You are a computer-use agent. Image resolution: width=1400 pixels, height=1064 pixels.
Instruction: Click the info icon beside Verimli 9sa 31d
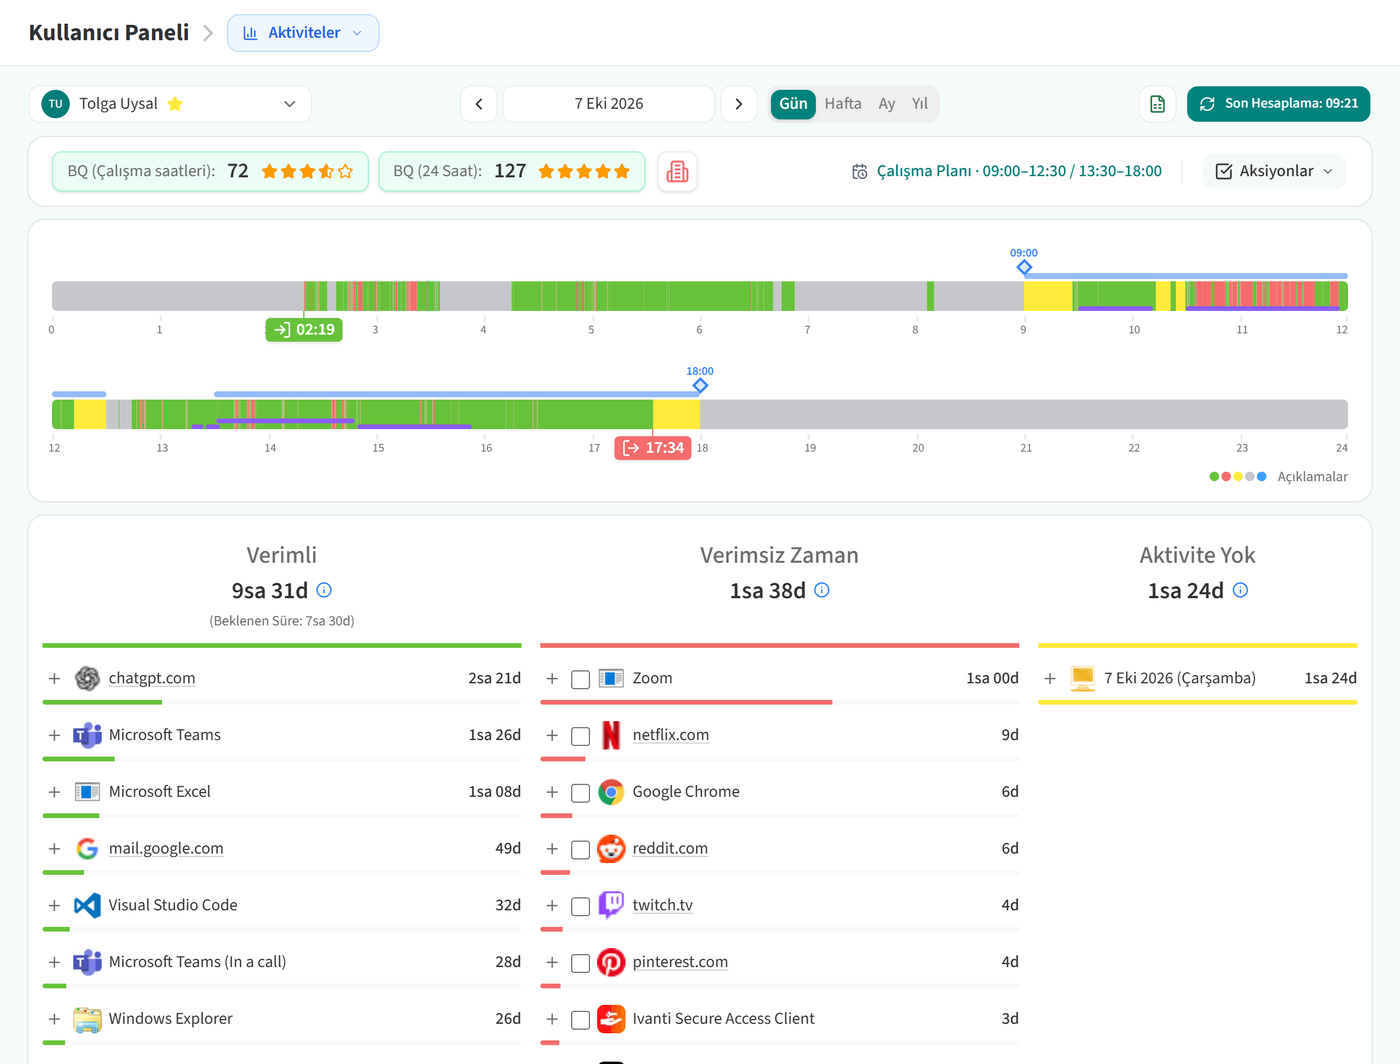[324, 590]
